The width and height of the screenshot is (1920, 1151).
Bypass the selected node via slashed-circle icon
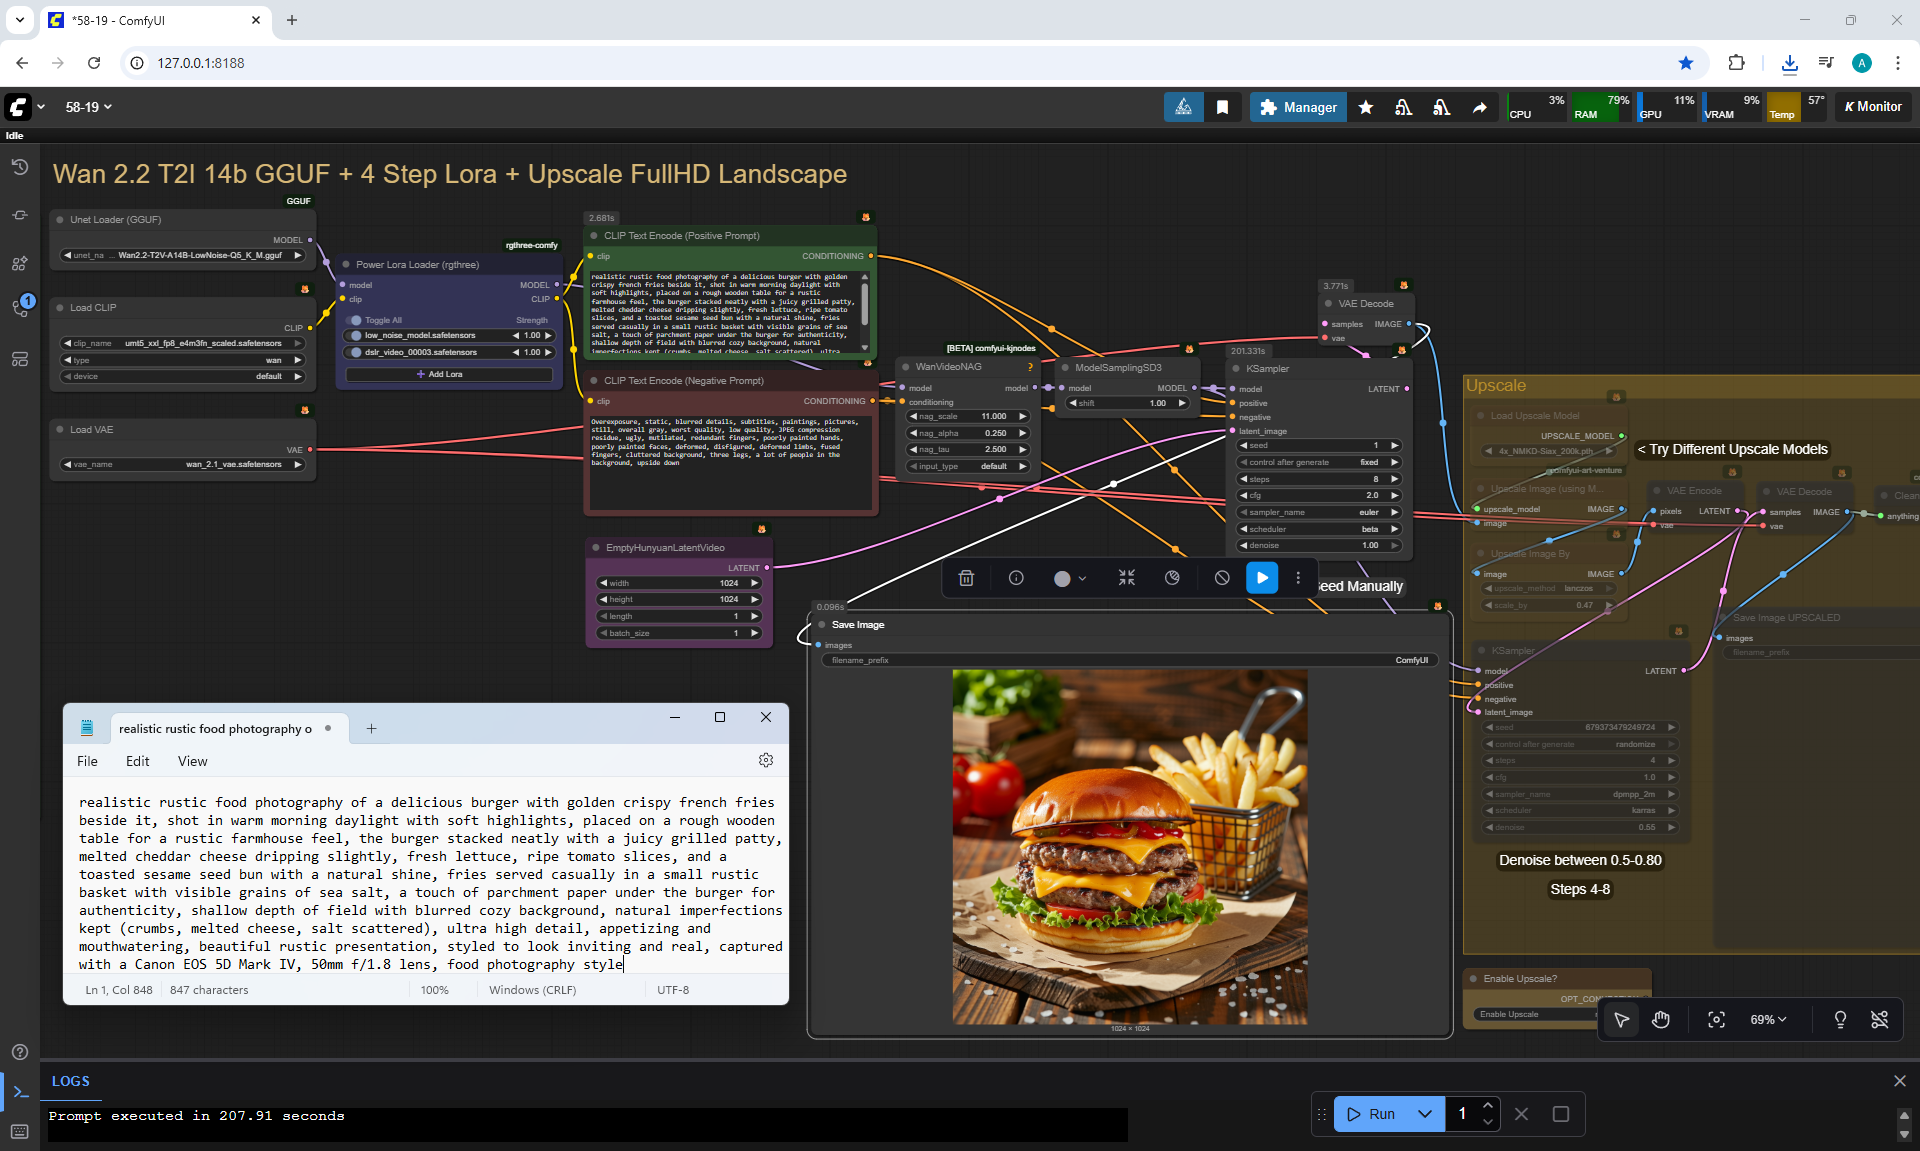point(1222,578)
